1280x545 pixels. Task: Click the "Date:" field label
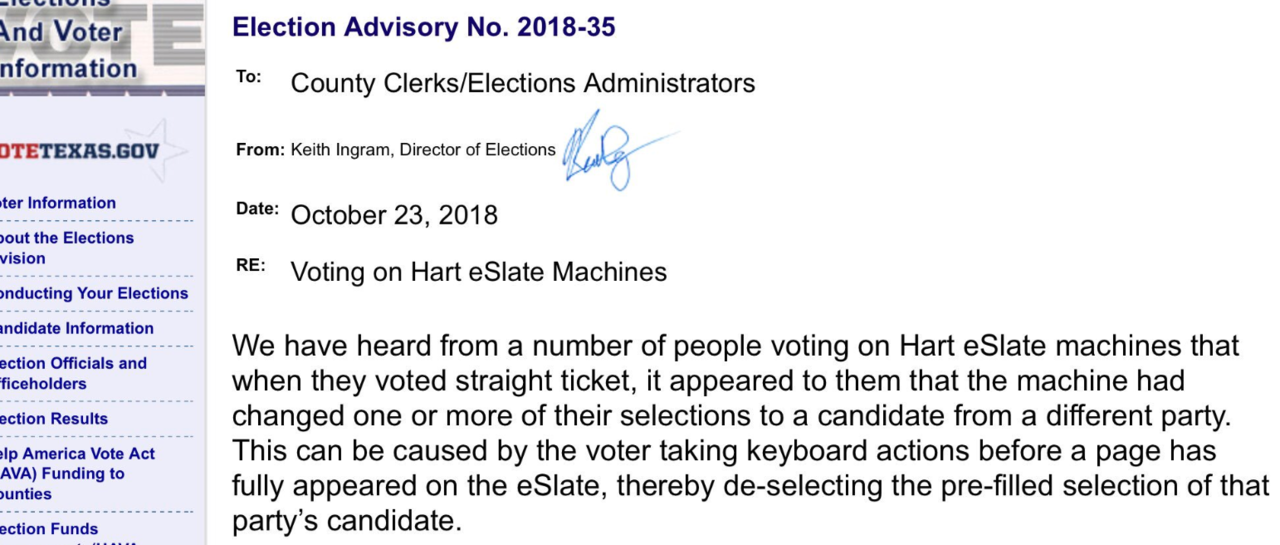tap(256, 209)
